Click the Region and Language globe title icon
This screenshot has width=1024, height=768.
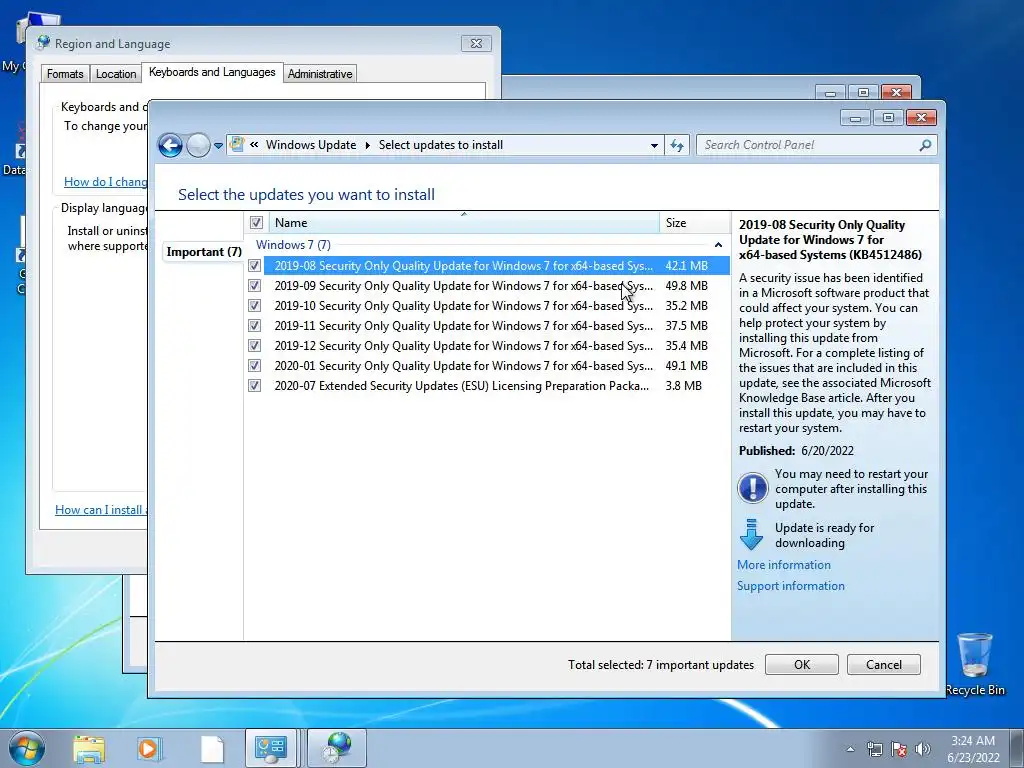click(x=44, y=43)
